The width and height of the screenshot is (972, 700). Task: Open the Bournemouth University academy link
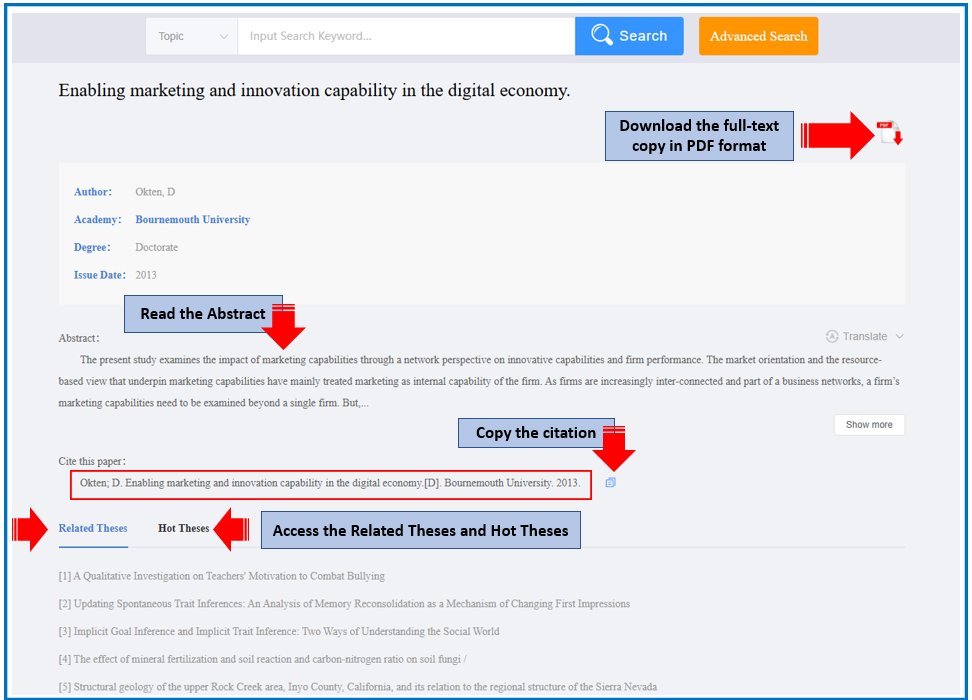pyautogui.click(x=193, y=219)
